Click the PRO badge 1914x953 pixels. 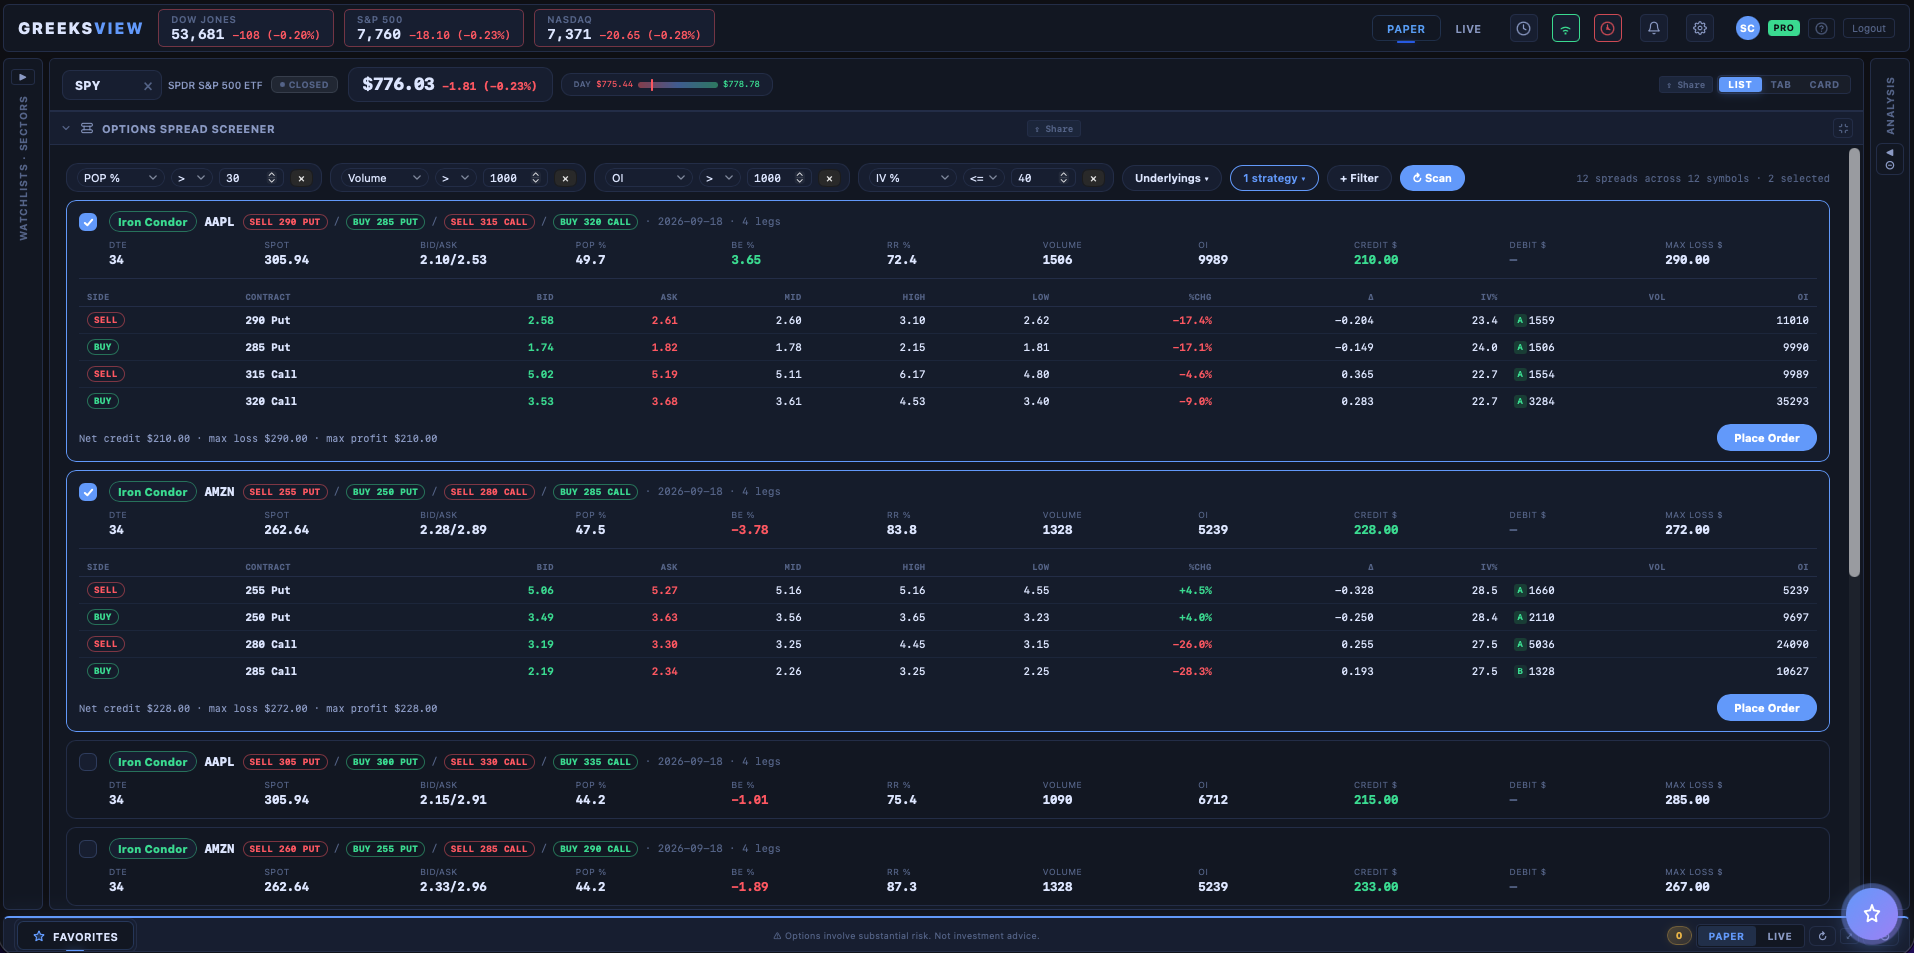[x=1783, y=28]
